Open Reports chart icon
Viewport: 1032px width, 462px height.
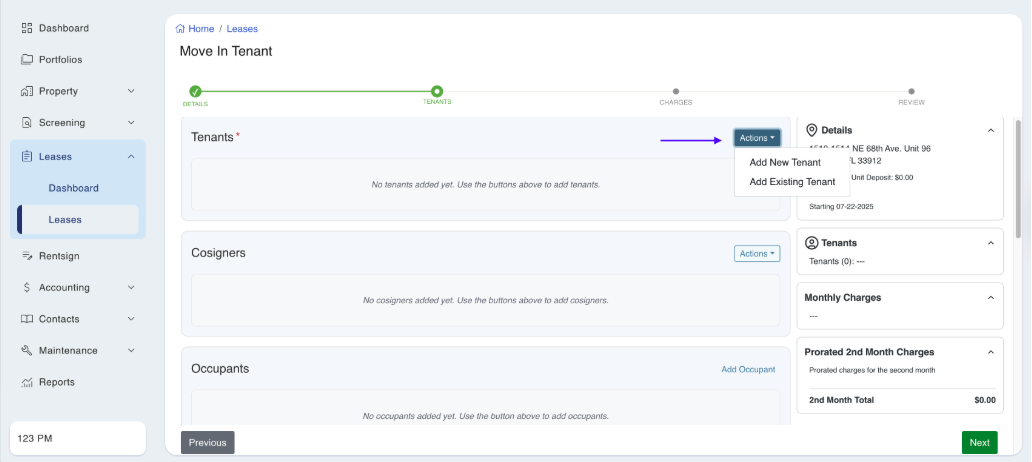click(x=27, y=382)
